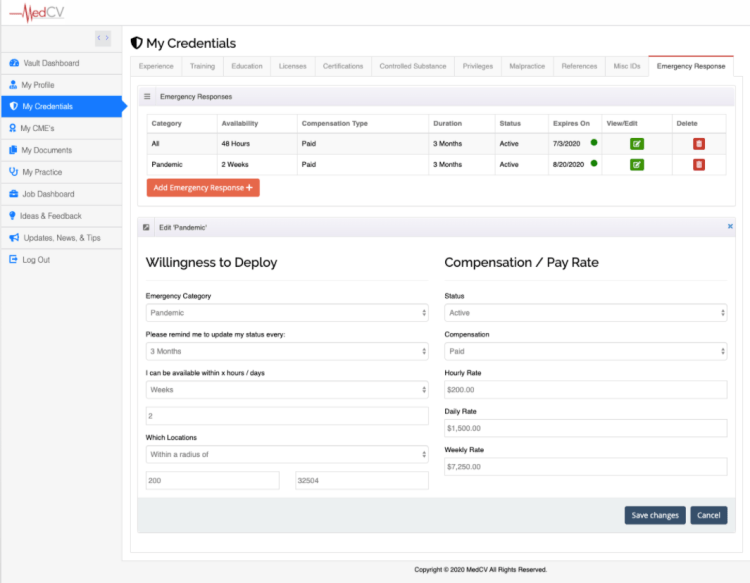Click green status dot beside 8/20/2020
The image size is (750, 583).
[x=594, y=164]
